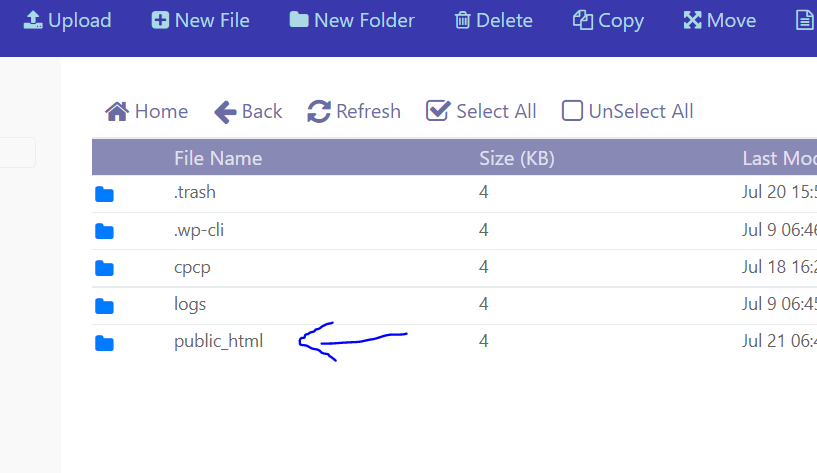
Task: Refresh the file listing
Action: tap(354, 111)
